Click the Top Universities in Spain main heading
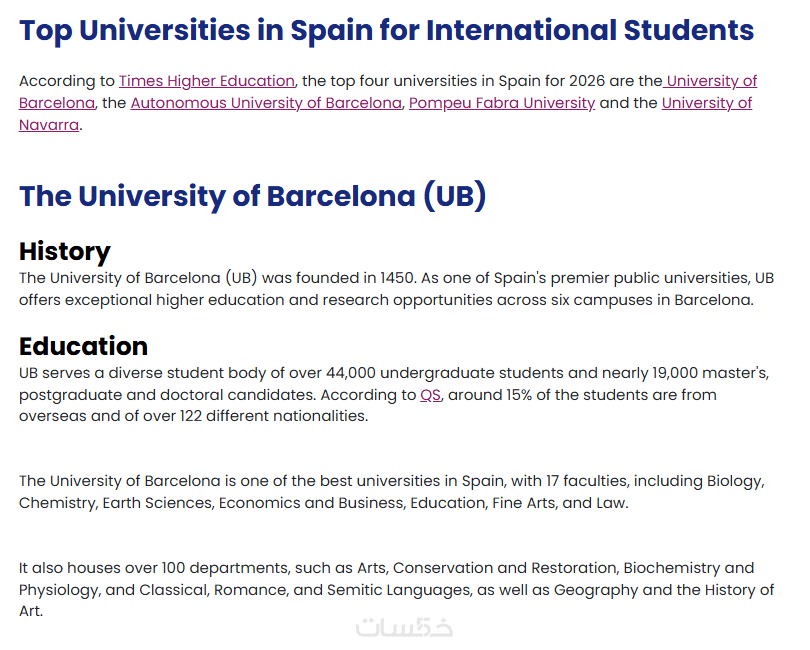 (386, 30)
